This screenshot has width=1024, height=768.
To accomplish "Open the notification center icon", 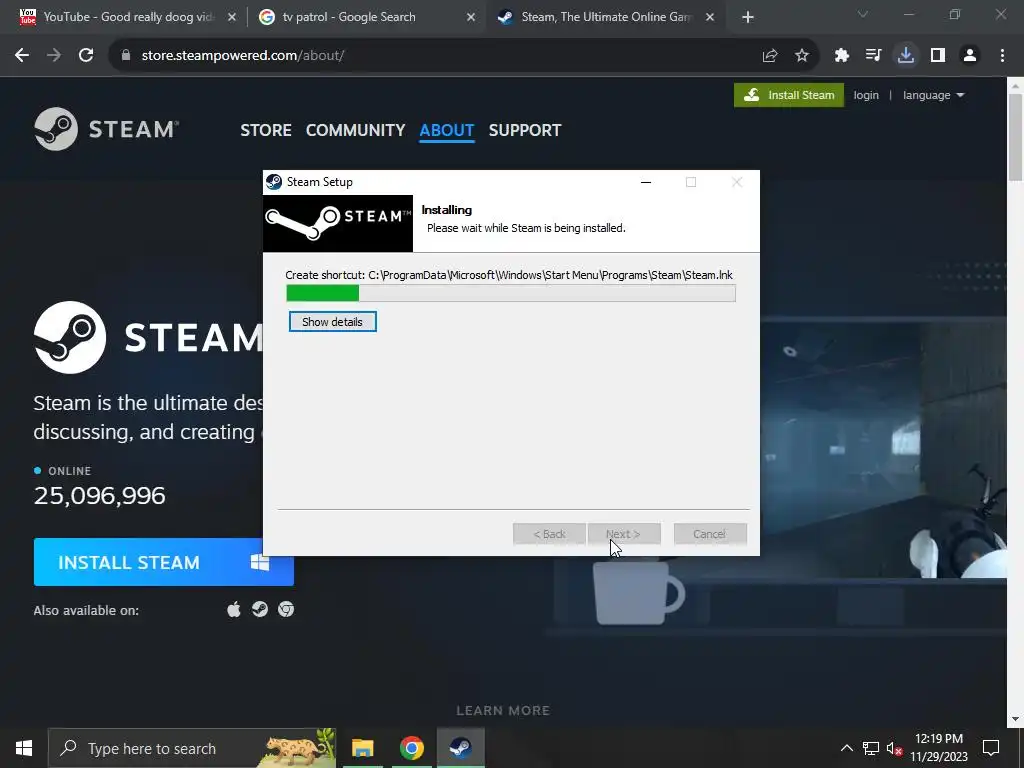I will tap(991, 748).
